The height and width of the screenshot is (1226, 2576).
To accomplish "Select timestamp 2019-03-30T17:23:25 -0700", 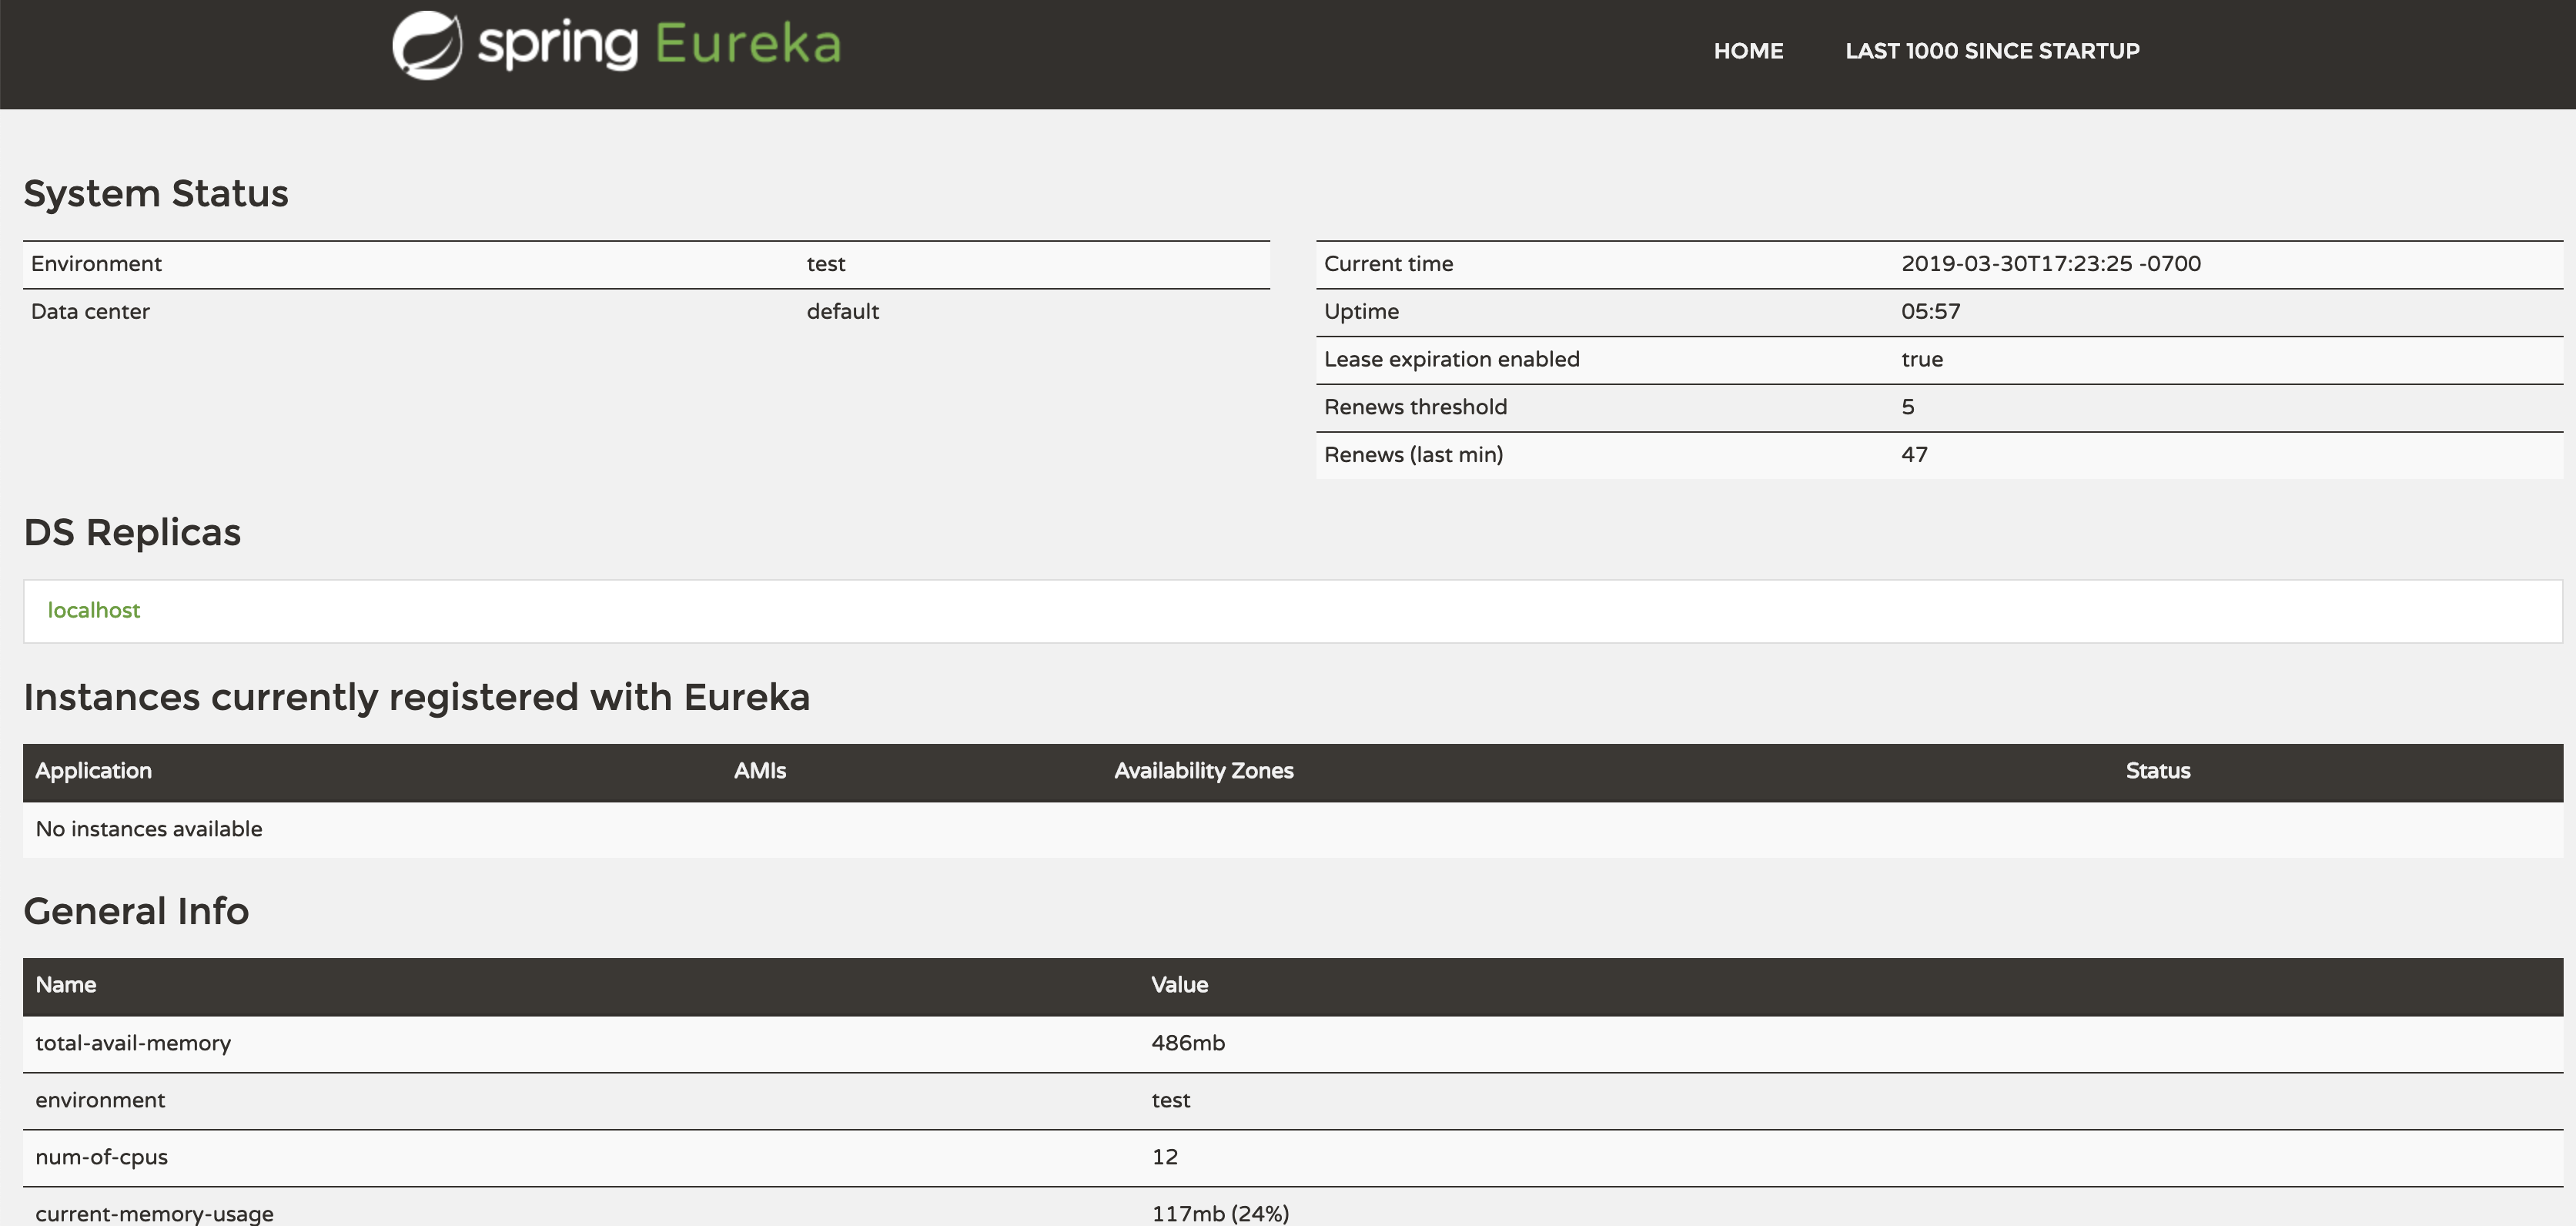I will tap(2051, 264).
